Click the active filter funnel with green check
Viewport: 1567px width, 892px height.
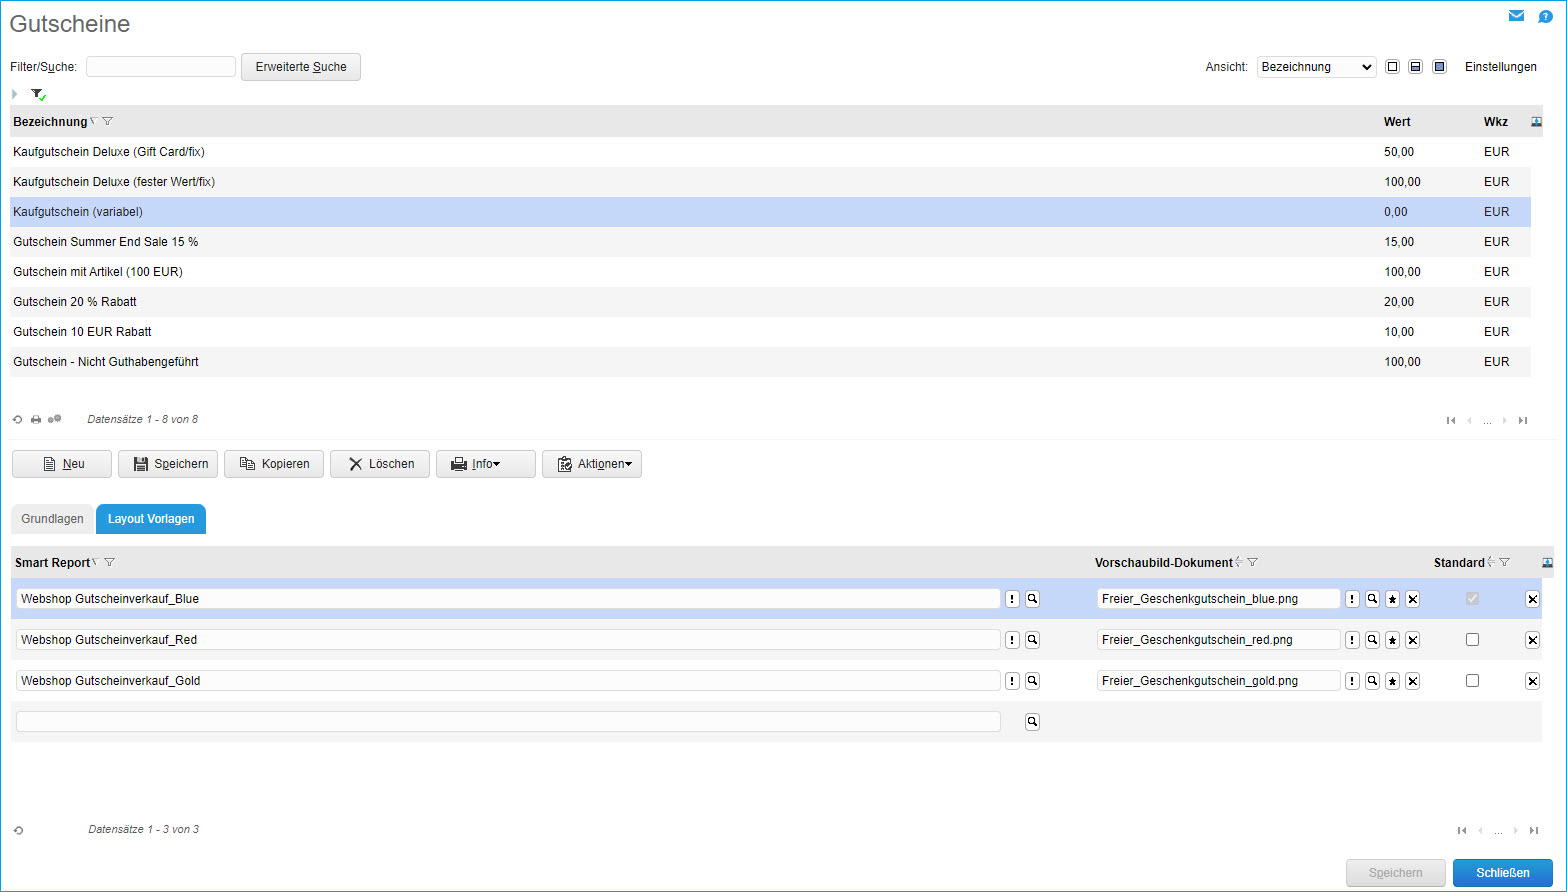pos(38,94)
